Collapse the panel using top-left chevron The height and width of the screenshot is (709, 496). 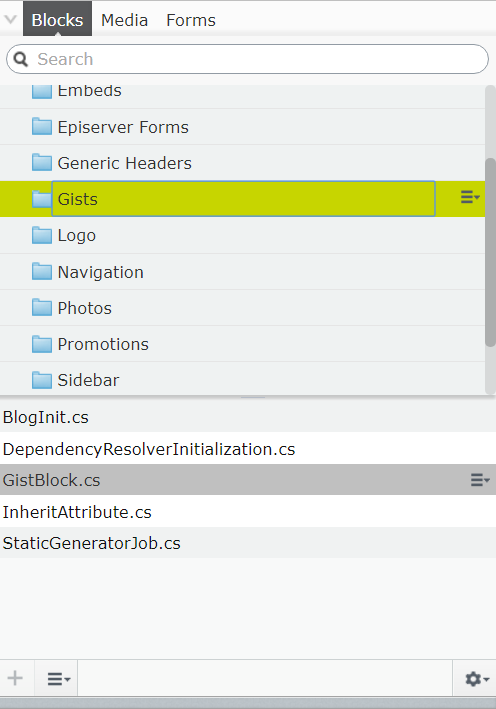[x=10, y=19]
